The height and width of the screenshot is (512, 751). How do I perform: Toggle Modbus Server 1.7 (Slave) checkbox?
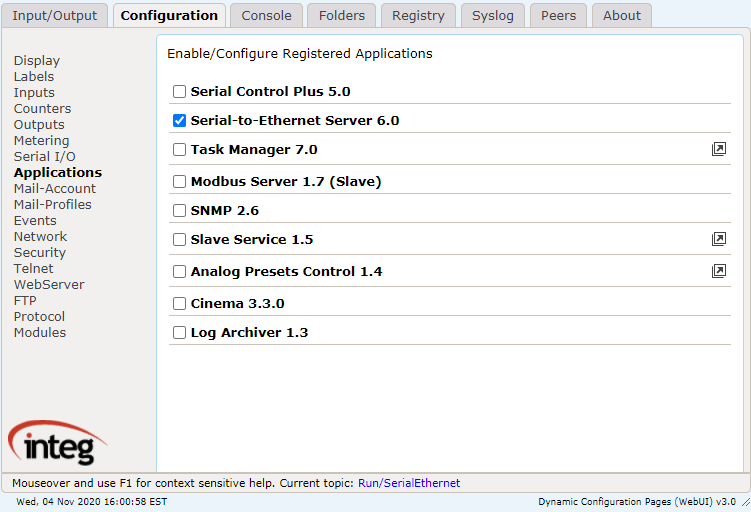coord(179,182)
